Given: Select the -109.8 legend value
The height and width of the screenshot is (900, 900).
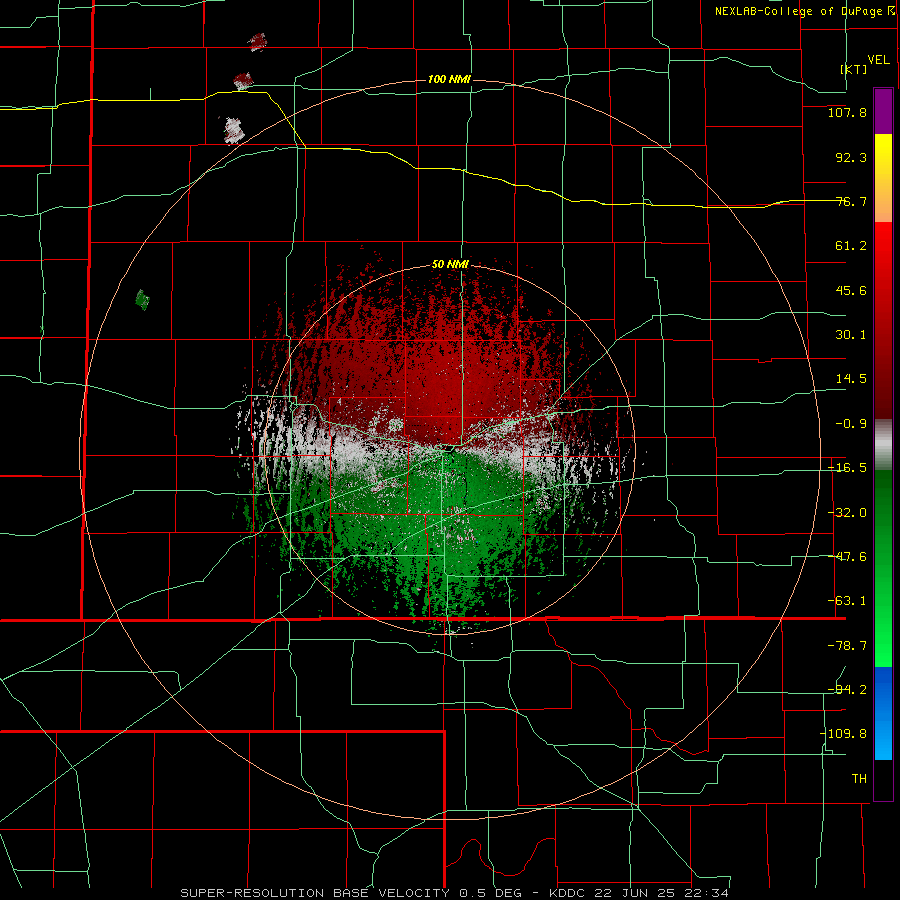Looking at the screenshot, I should (x=844, y=734).
